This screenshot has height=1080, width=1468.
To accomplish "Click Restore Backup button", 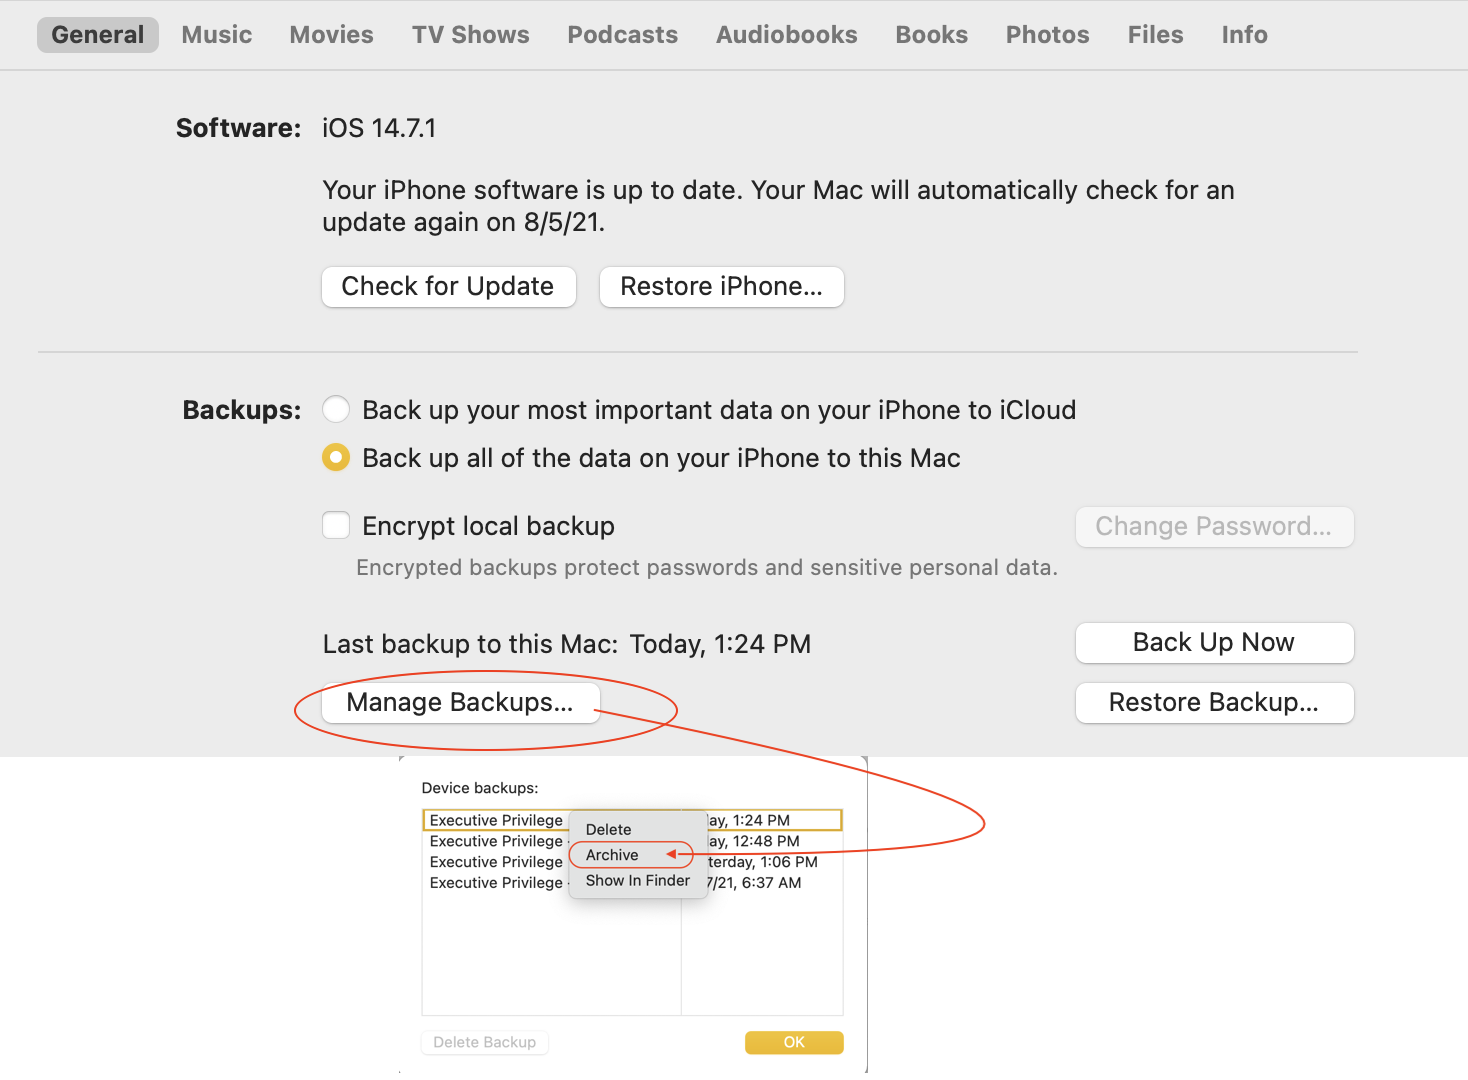I will point(1214,703).
